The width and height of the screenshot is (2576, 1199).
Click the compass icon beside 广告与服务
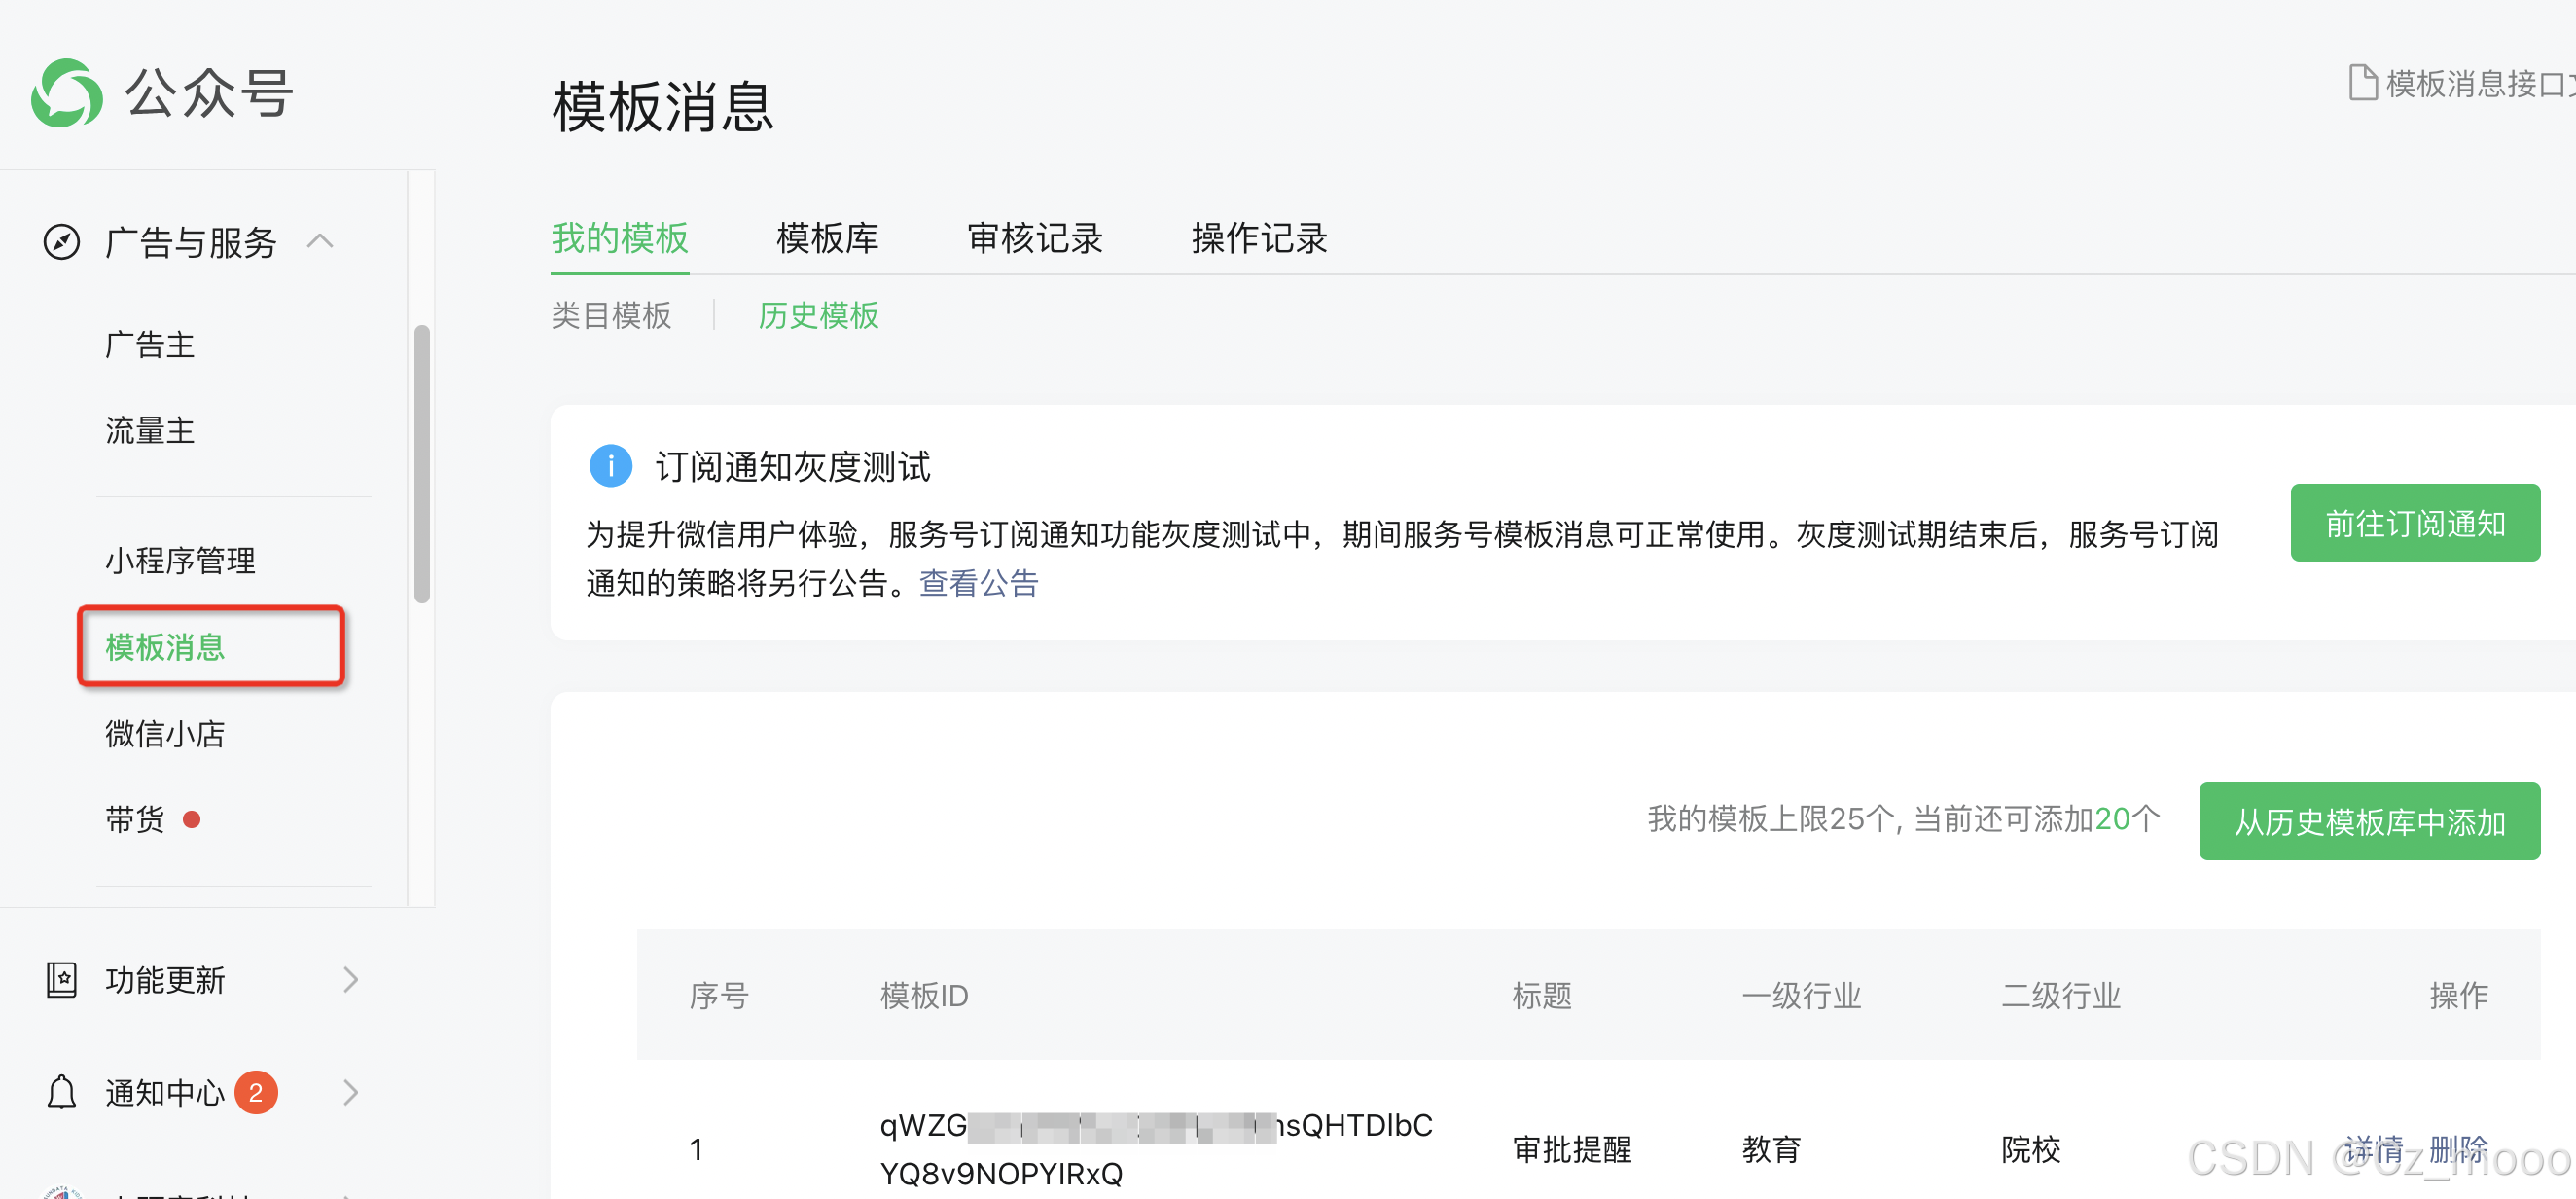(61, 242)
